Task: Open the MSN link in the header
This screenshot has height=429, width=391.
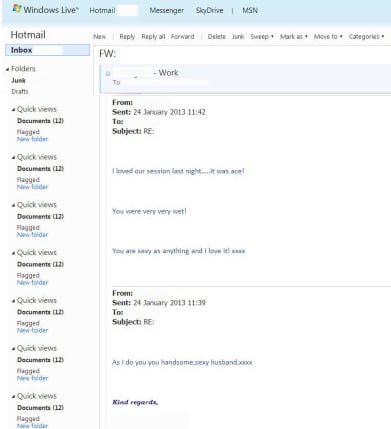Action: tap(250, 11)
